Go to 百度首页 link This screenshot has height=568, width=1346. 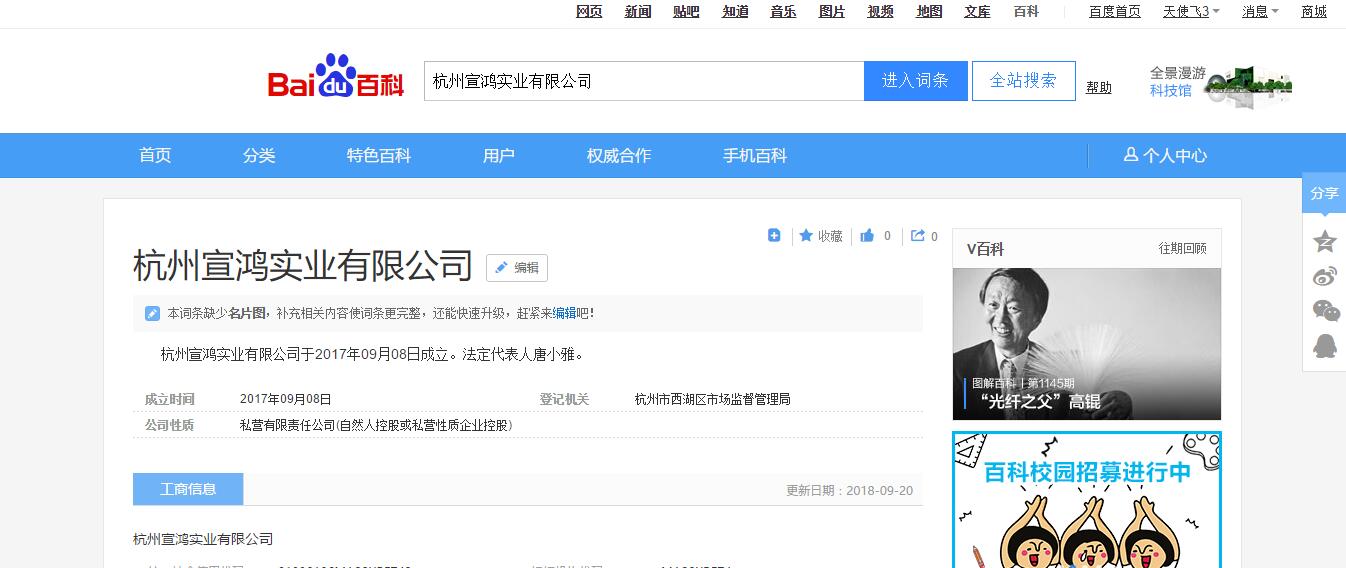(x=1115, y=12)
